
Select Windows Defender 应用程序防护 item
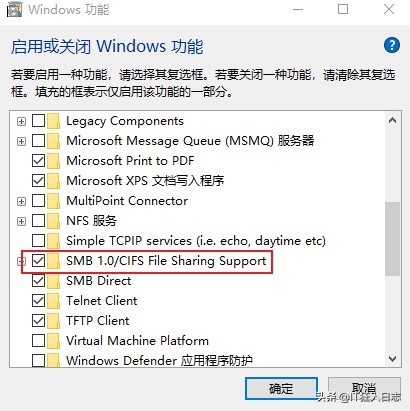pyautogui.click(x=159, y=361)
